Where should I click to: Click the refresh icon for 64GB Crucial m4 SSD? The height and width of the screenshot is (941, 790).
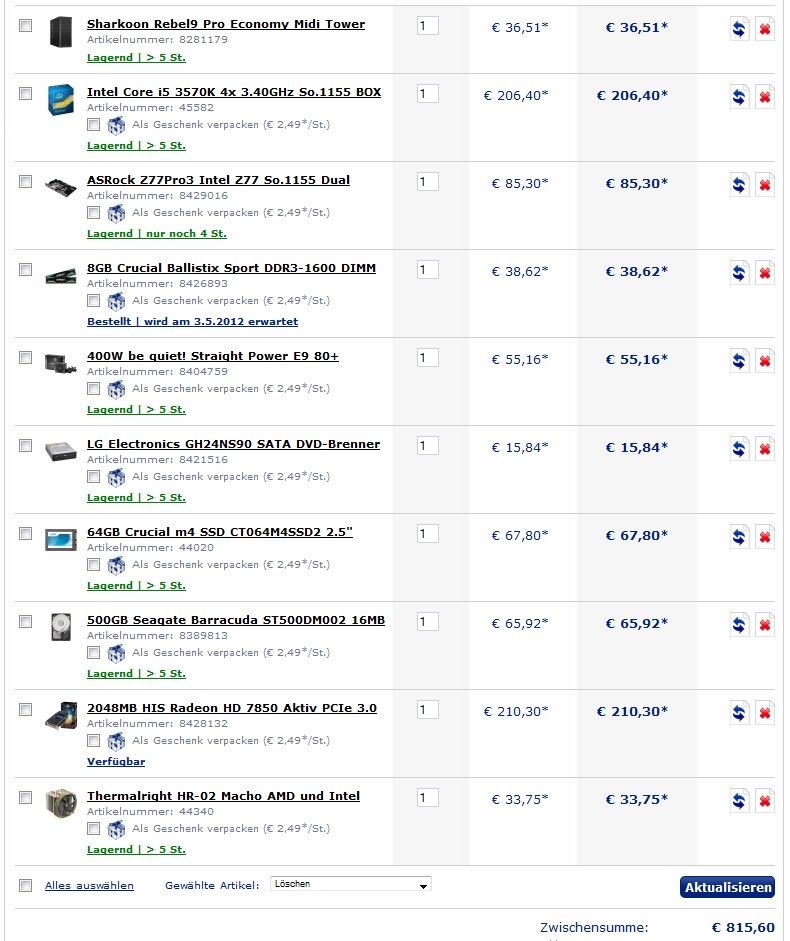(x=739, y=537)
